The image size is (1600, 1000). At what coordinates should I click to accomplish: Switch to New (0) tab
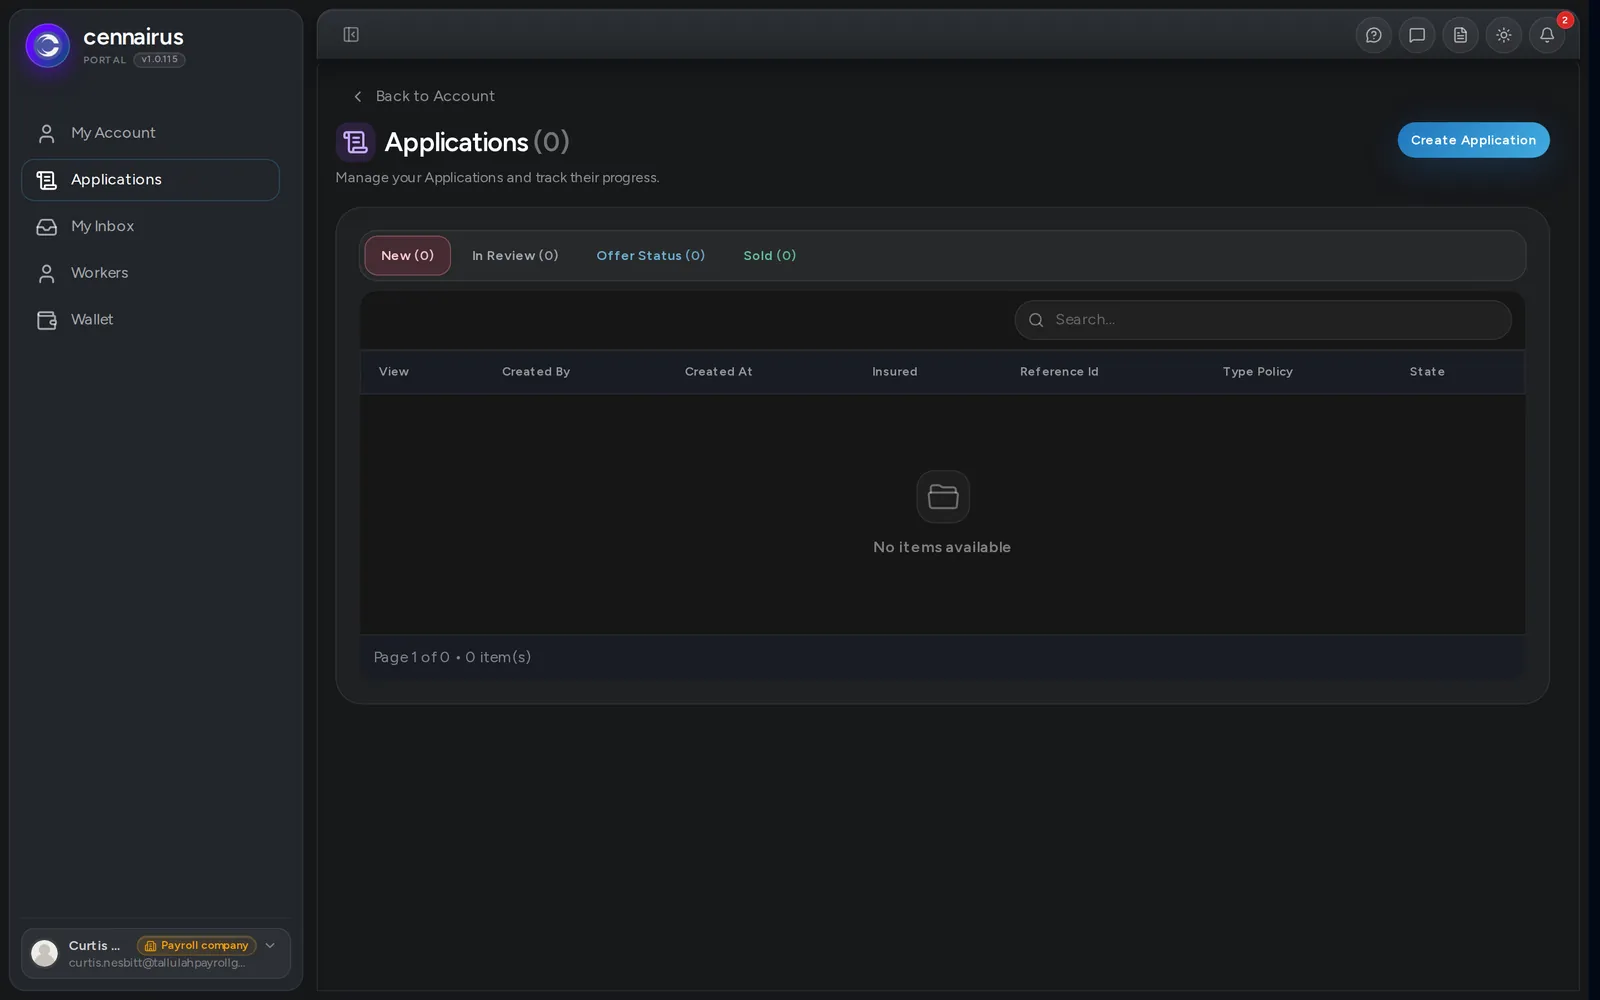click(407, 256)
